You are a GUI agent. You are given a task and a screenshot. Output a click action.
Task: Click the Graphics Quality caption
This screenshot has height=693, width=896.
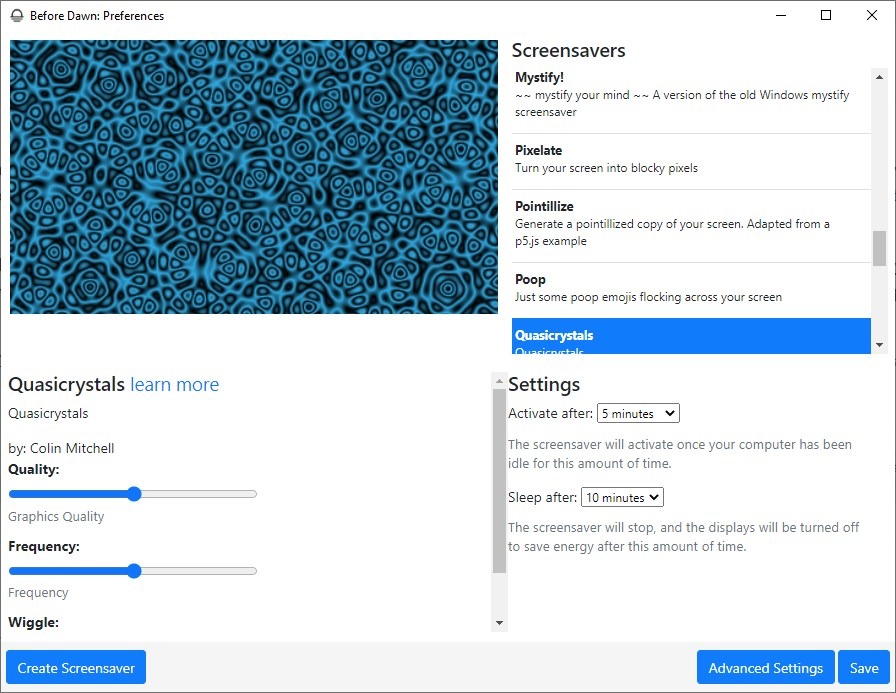tap(56, 516)
